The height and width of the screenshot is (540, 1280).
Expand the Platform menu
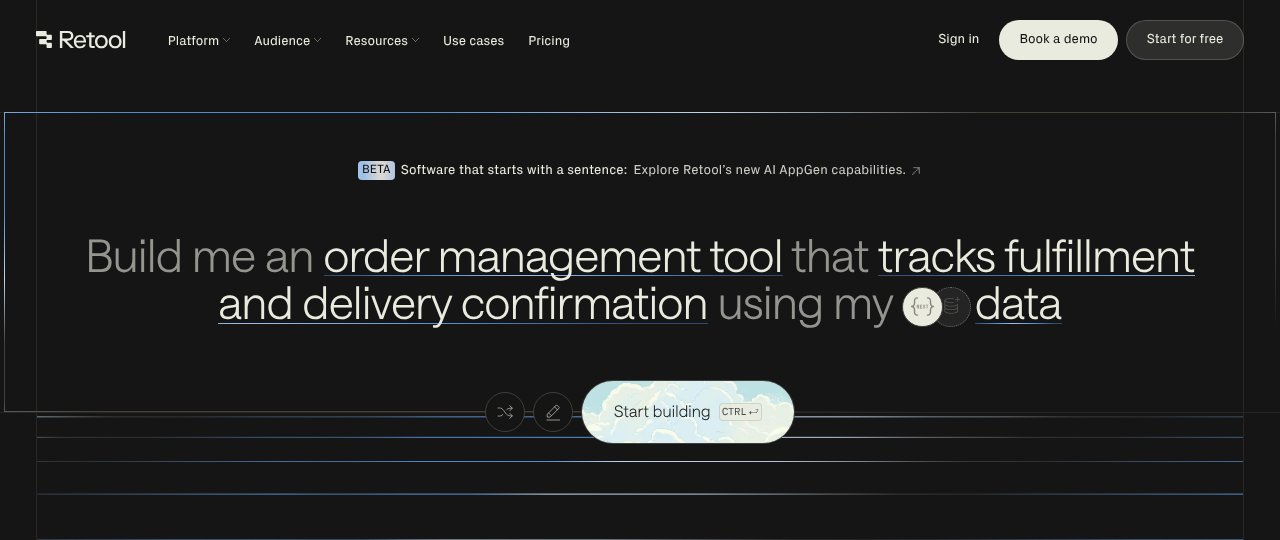point(199,41)
